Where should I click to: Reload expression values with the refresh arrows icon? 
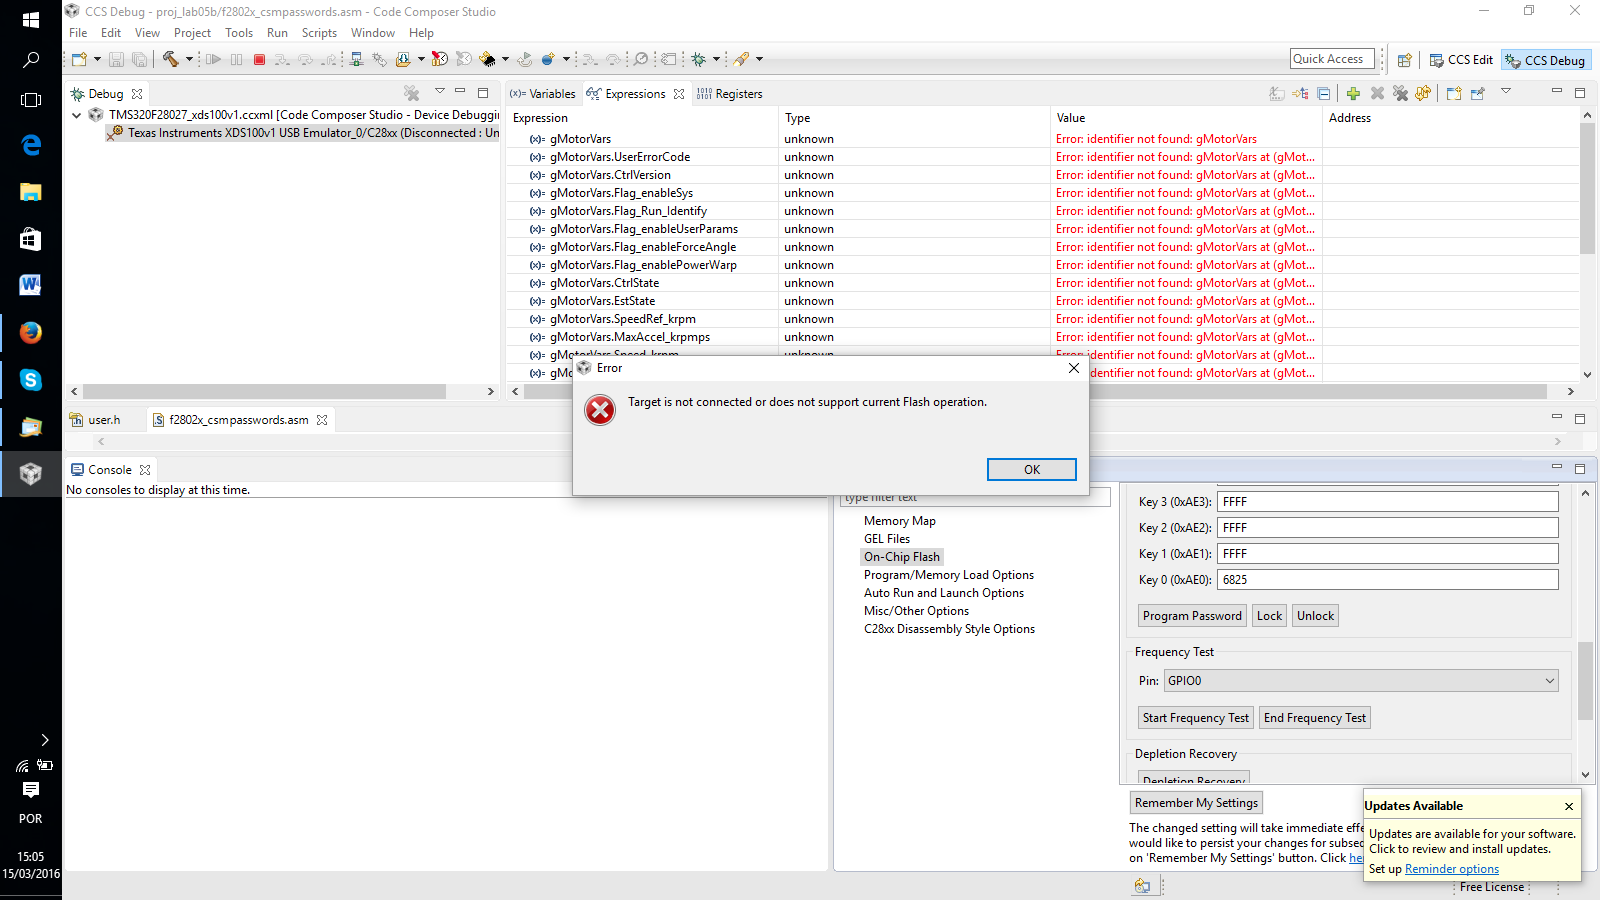(1423, 93)
